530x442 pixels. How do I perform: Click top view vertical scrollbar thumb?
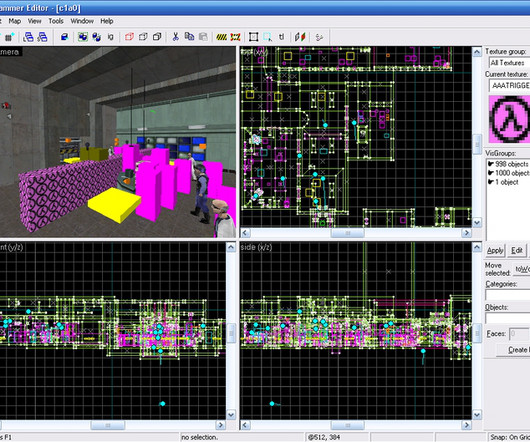click(x=477, y=144)
